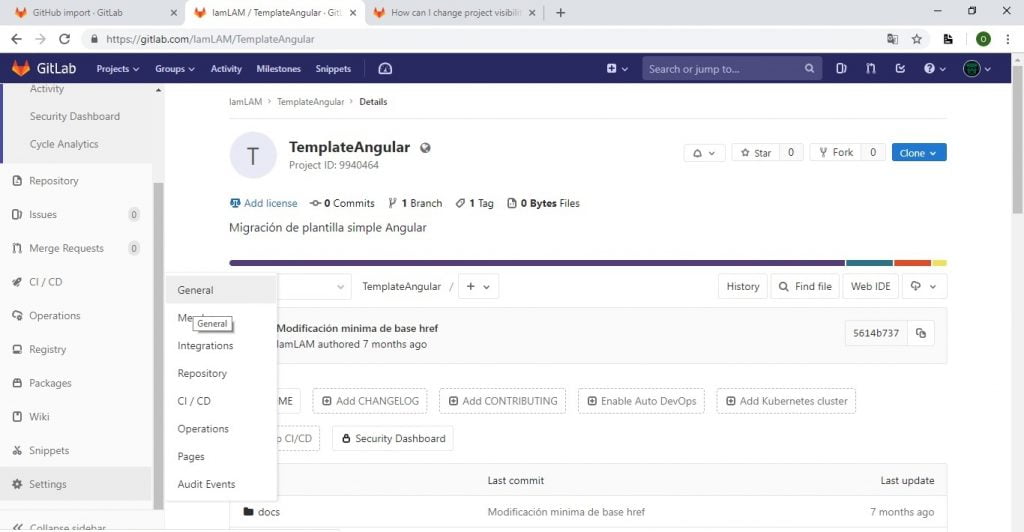This screenshot has height=532, width=1024.
Task: Click the search magnifier icon
Action: [x=809, y=69]
